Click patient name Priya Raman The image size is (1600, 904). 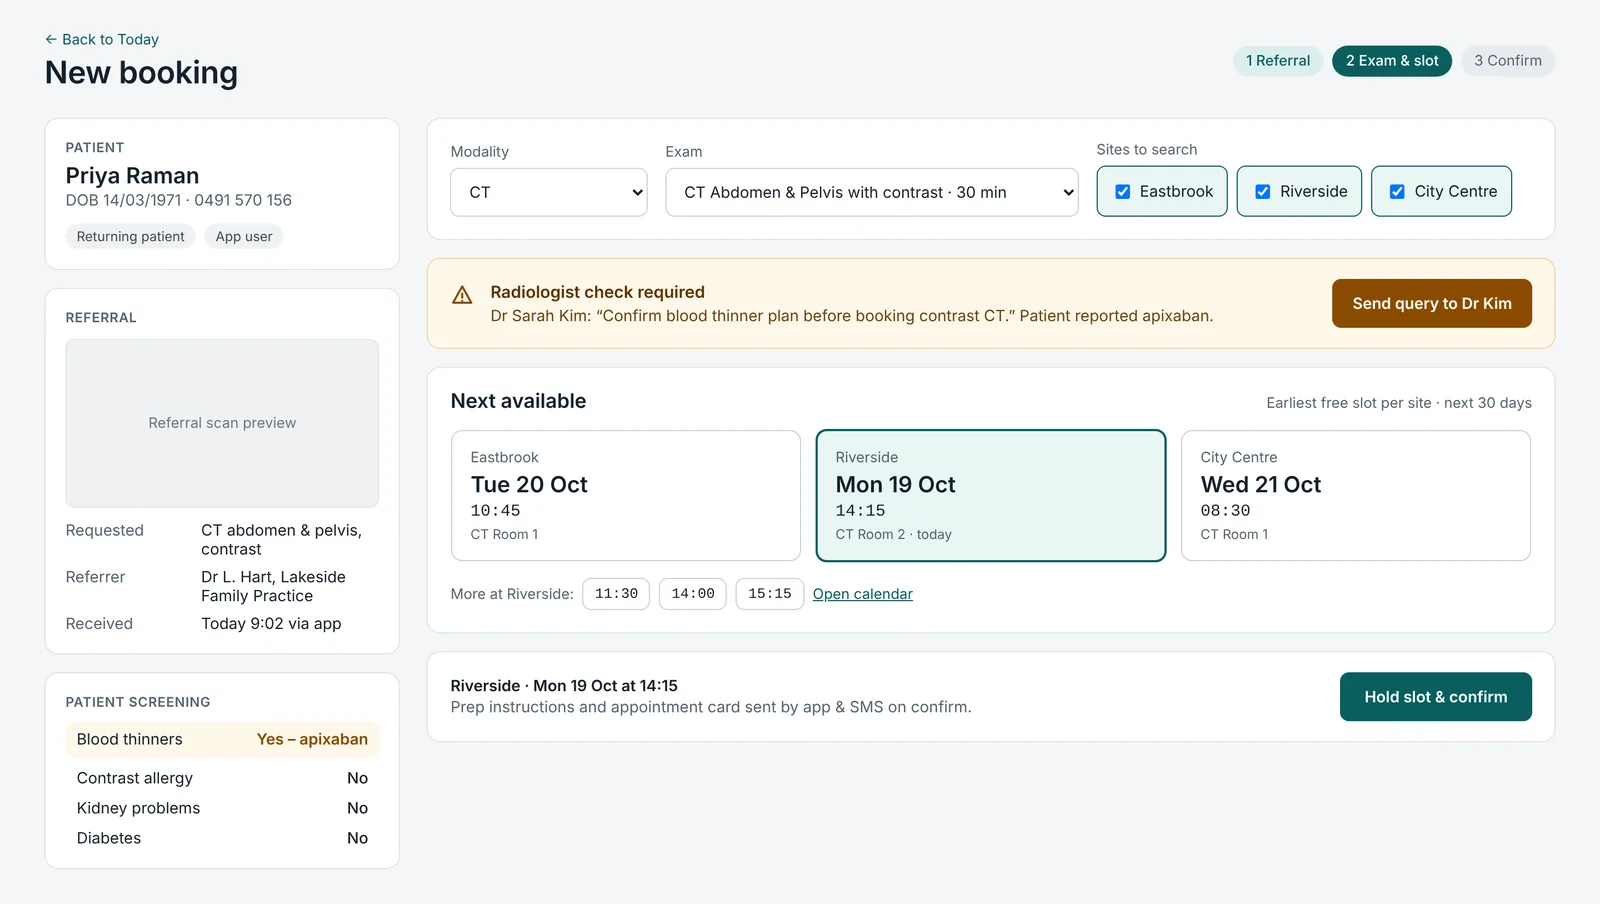[132, 176]
